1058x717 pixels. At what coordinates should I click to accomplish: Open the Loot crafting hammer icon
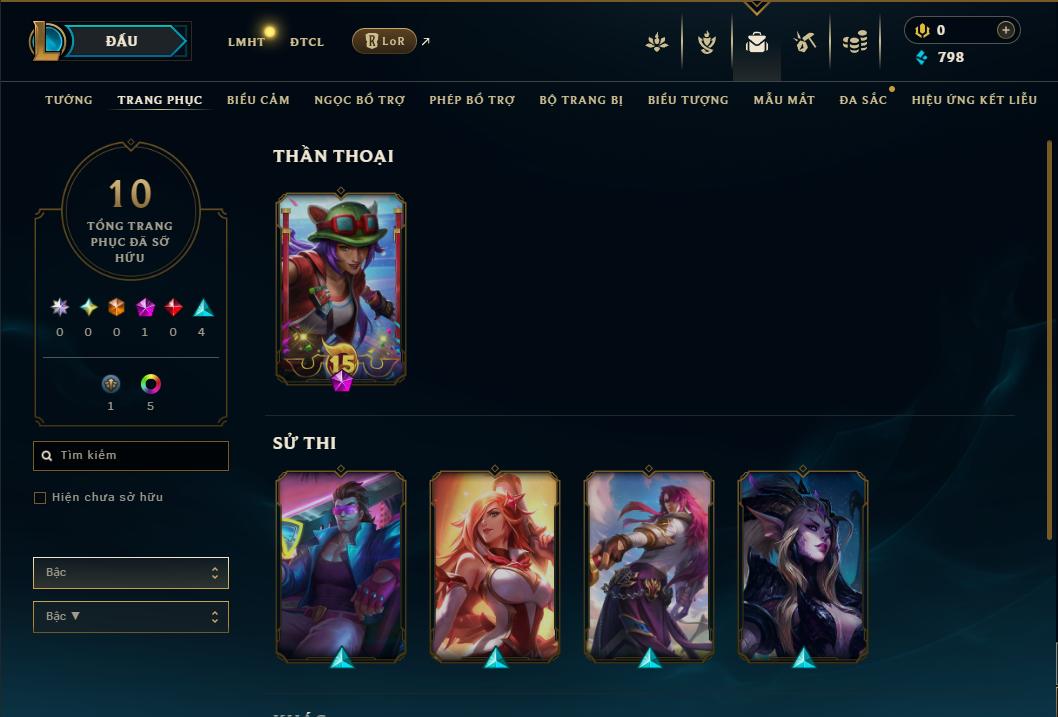tap(805, 42)
